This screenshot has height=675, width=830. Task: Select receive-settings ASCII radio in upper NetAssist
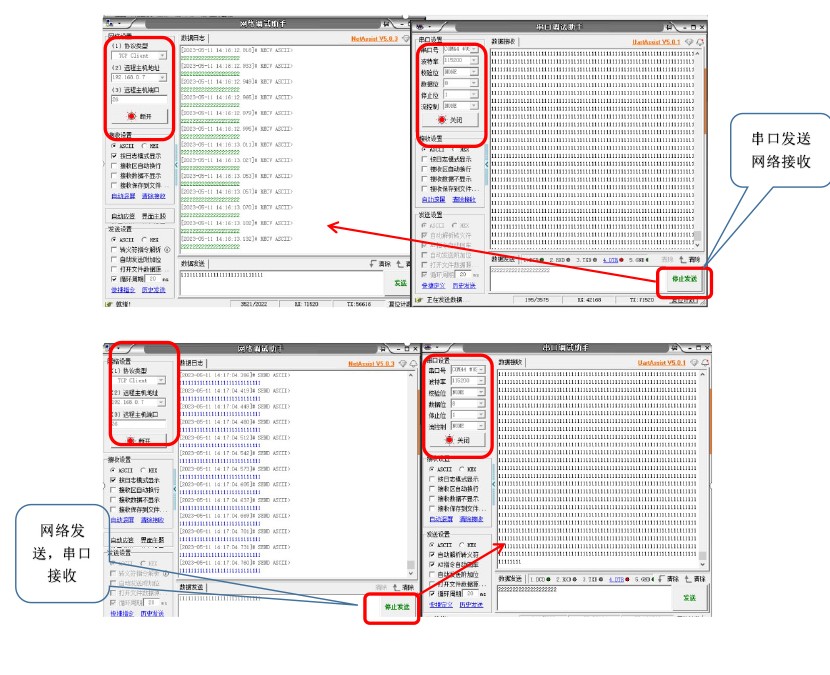pos(114,146)
